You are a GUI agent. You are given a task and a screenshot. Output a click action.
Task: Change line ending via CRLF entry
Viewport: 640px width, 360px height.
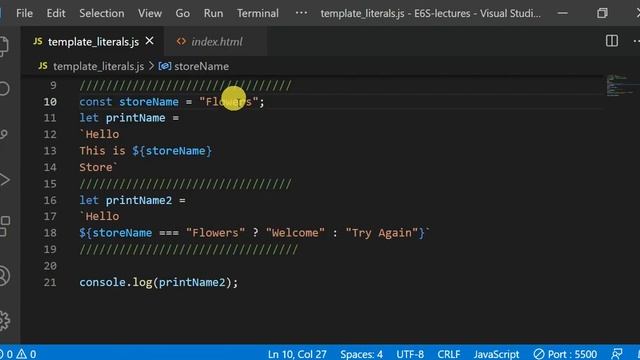coord(449,354)
